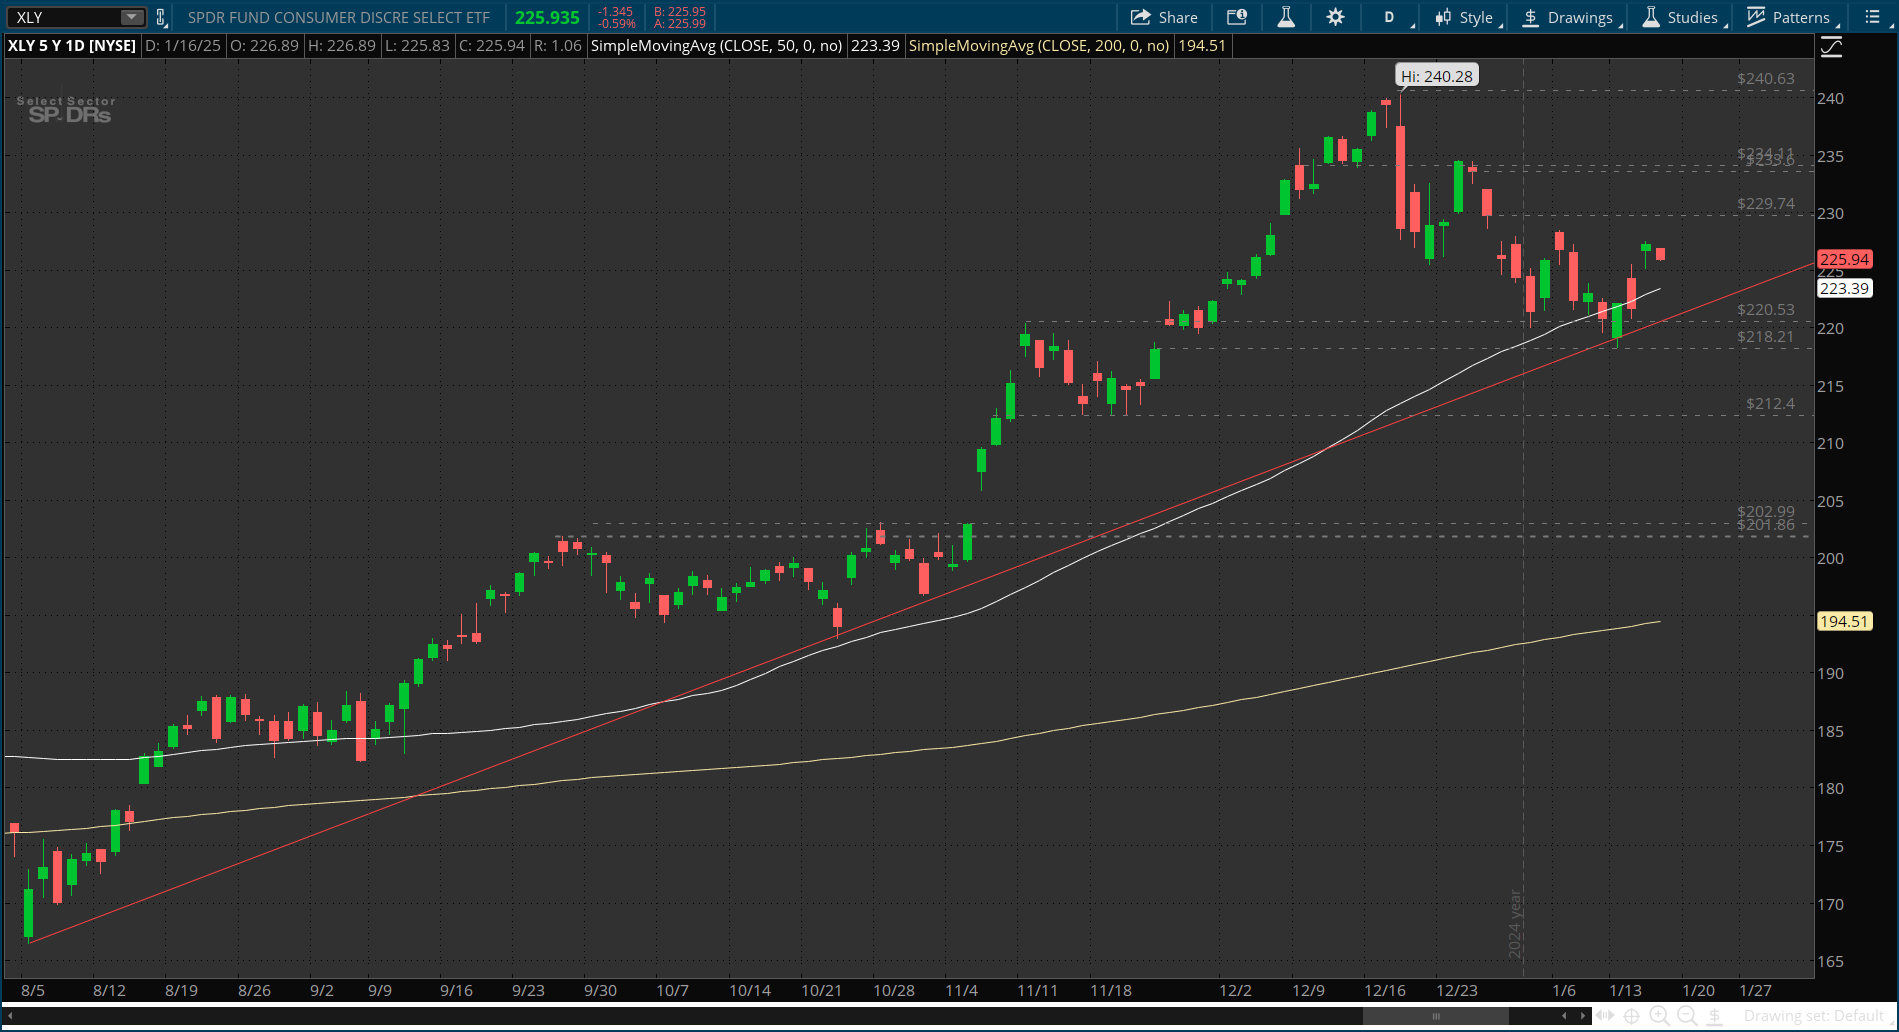Screen dimensions: 1899x1032
Task: Click the 8/5 date on time axis
Action: tap(33, 990)
